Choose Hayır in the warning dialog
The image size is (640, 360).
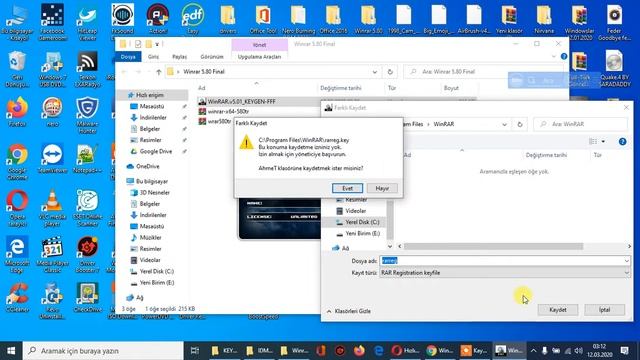pyautogui.click(x=382, y=188)
